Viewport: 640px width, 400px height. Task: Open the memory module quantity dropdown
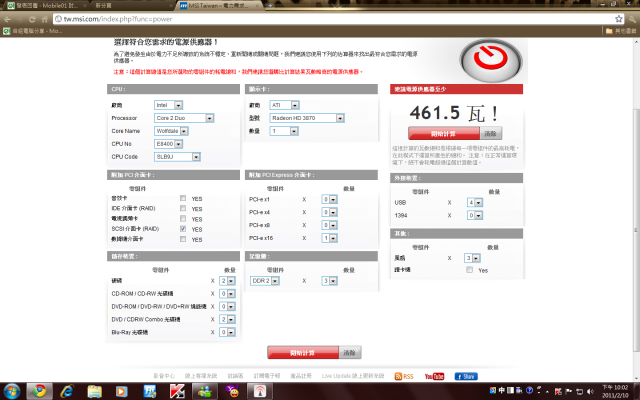point(329,281)
